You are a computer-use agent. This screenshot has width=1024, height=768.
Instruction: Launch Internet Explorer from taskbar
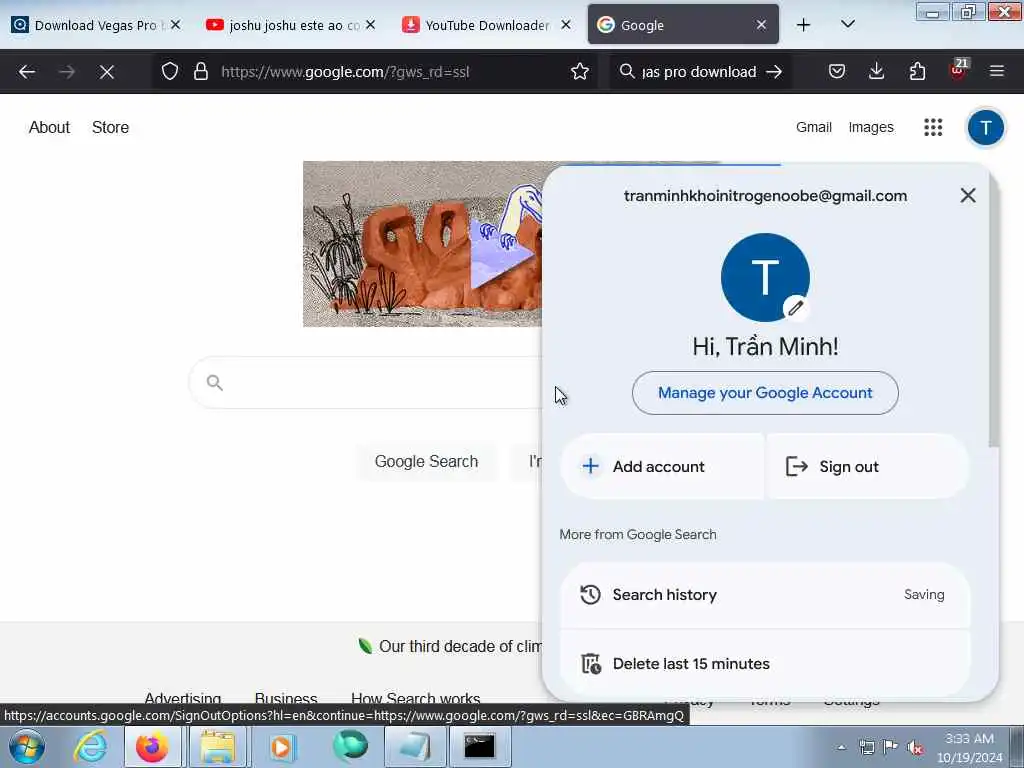pos(89,746)
